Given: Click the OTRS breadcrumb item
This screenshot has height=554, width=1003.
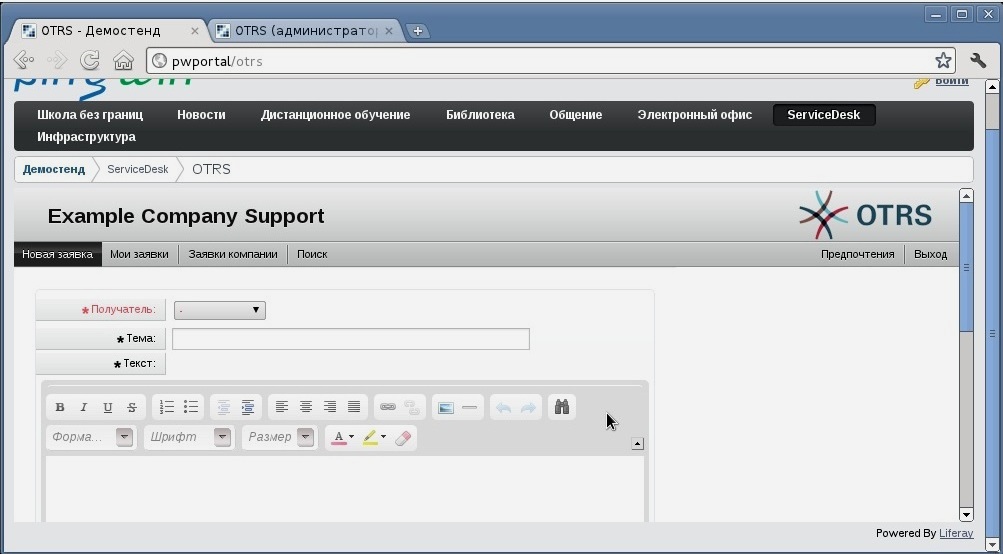Looking at the screenshot, I should 211,170.
